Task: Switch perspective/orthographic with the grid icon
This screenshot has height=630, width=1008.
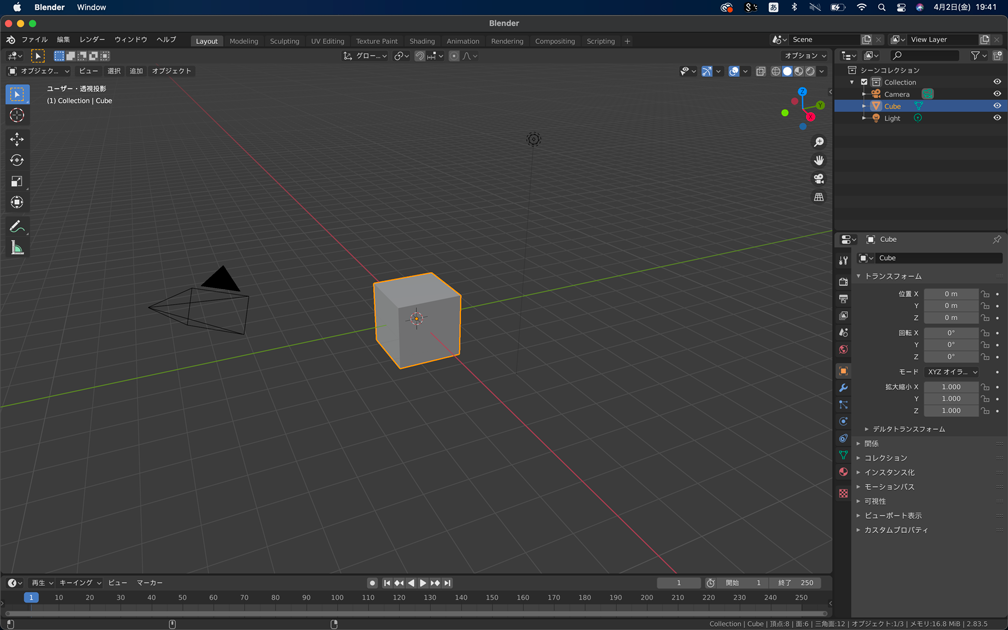Action: [x=818, y=197]
